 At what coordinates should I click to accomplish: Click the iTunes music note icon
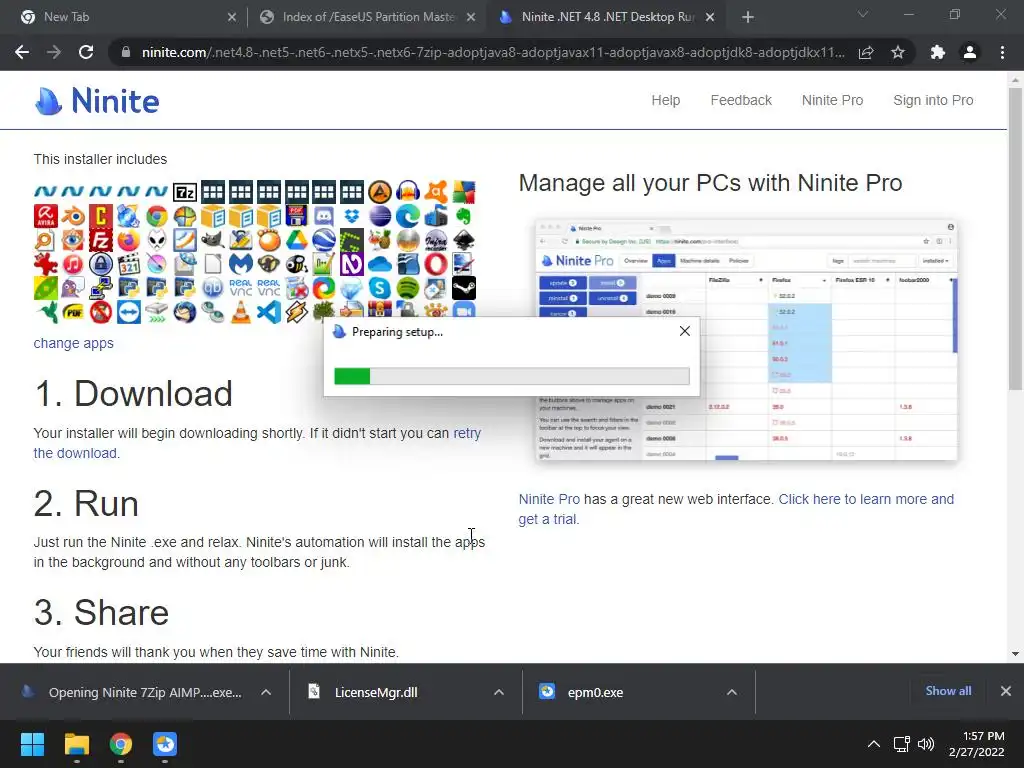73,264
